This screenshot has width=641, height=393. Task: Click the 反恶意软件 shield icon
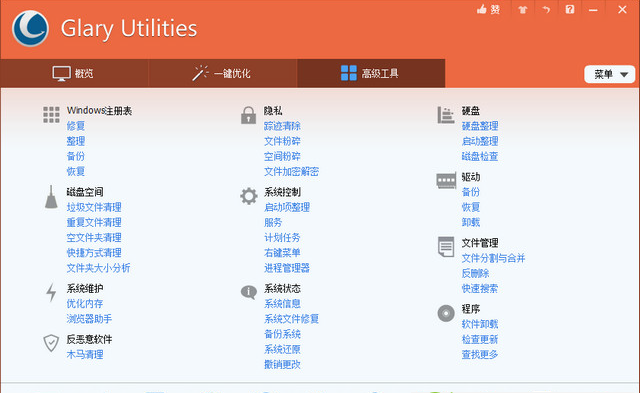click(x=51, y=343)
